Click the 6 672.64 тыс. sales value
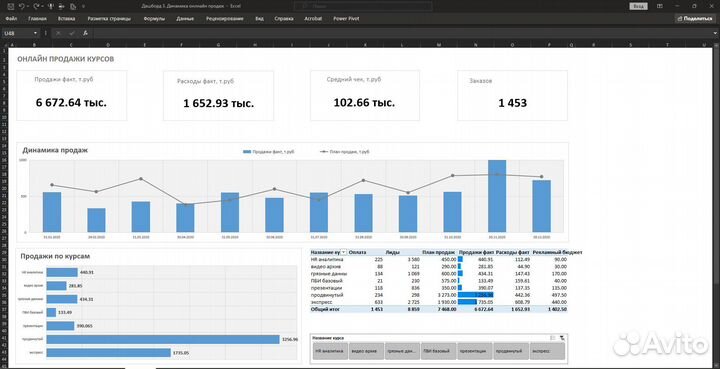 coord(71,102)
